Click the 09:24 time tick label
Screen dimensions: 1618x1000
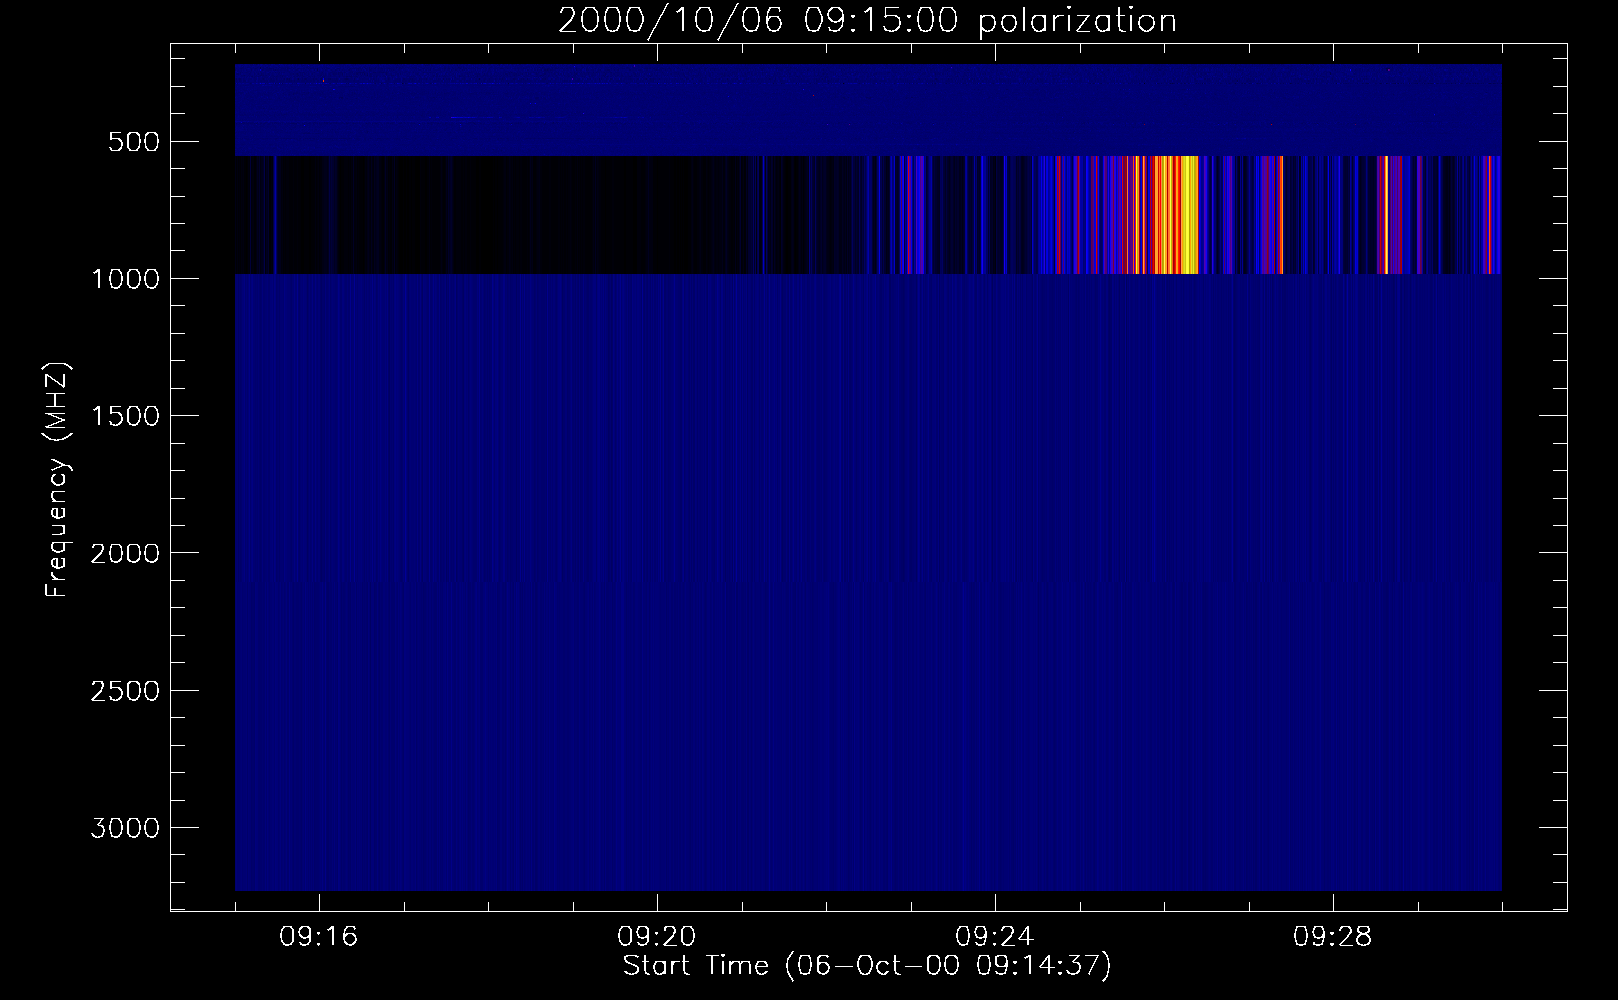coord(995,937)
